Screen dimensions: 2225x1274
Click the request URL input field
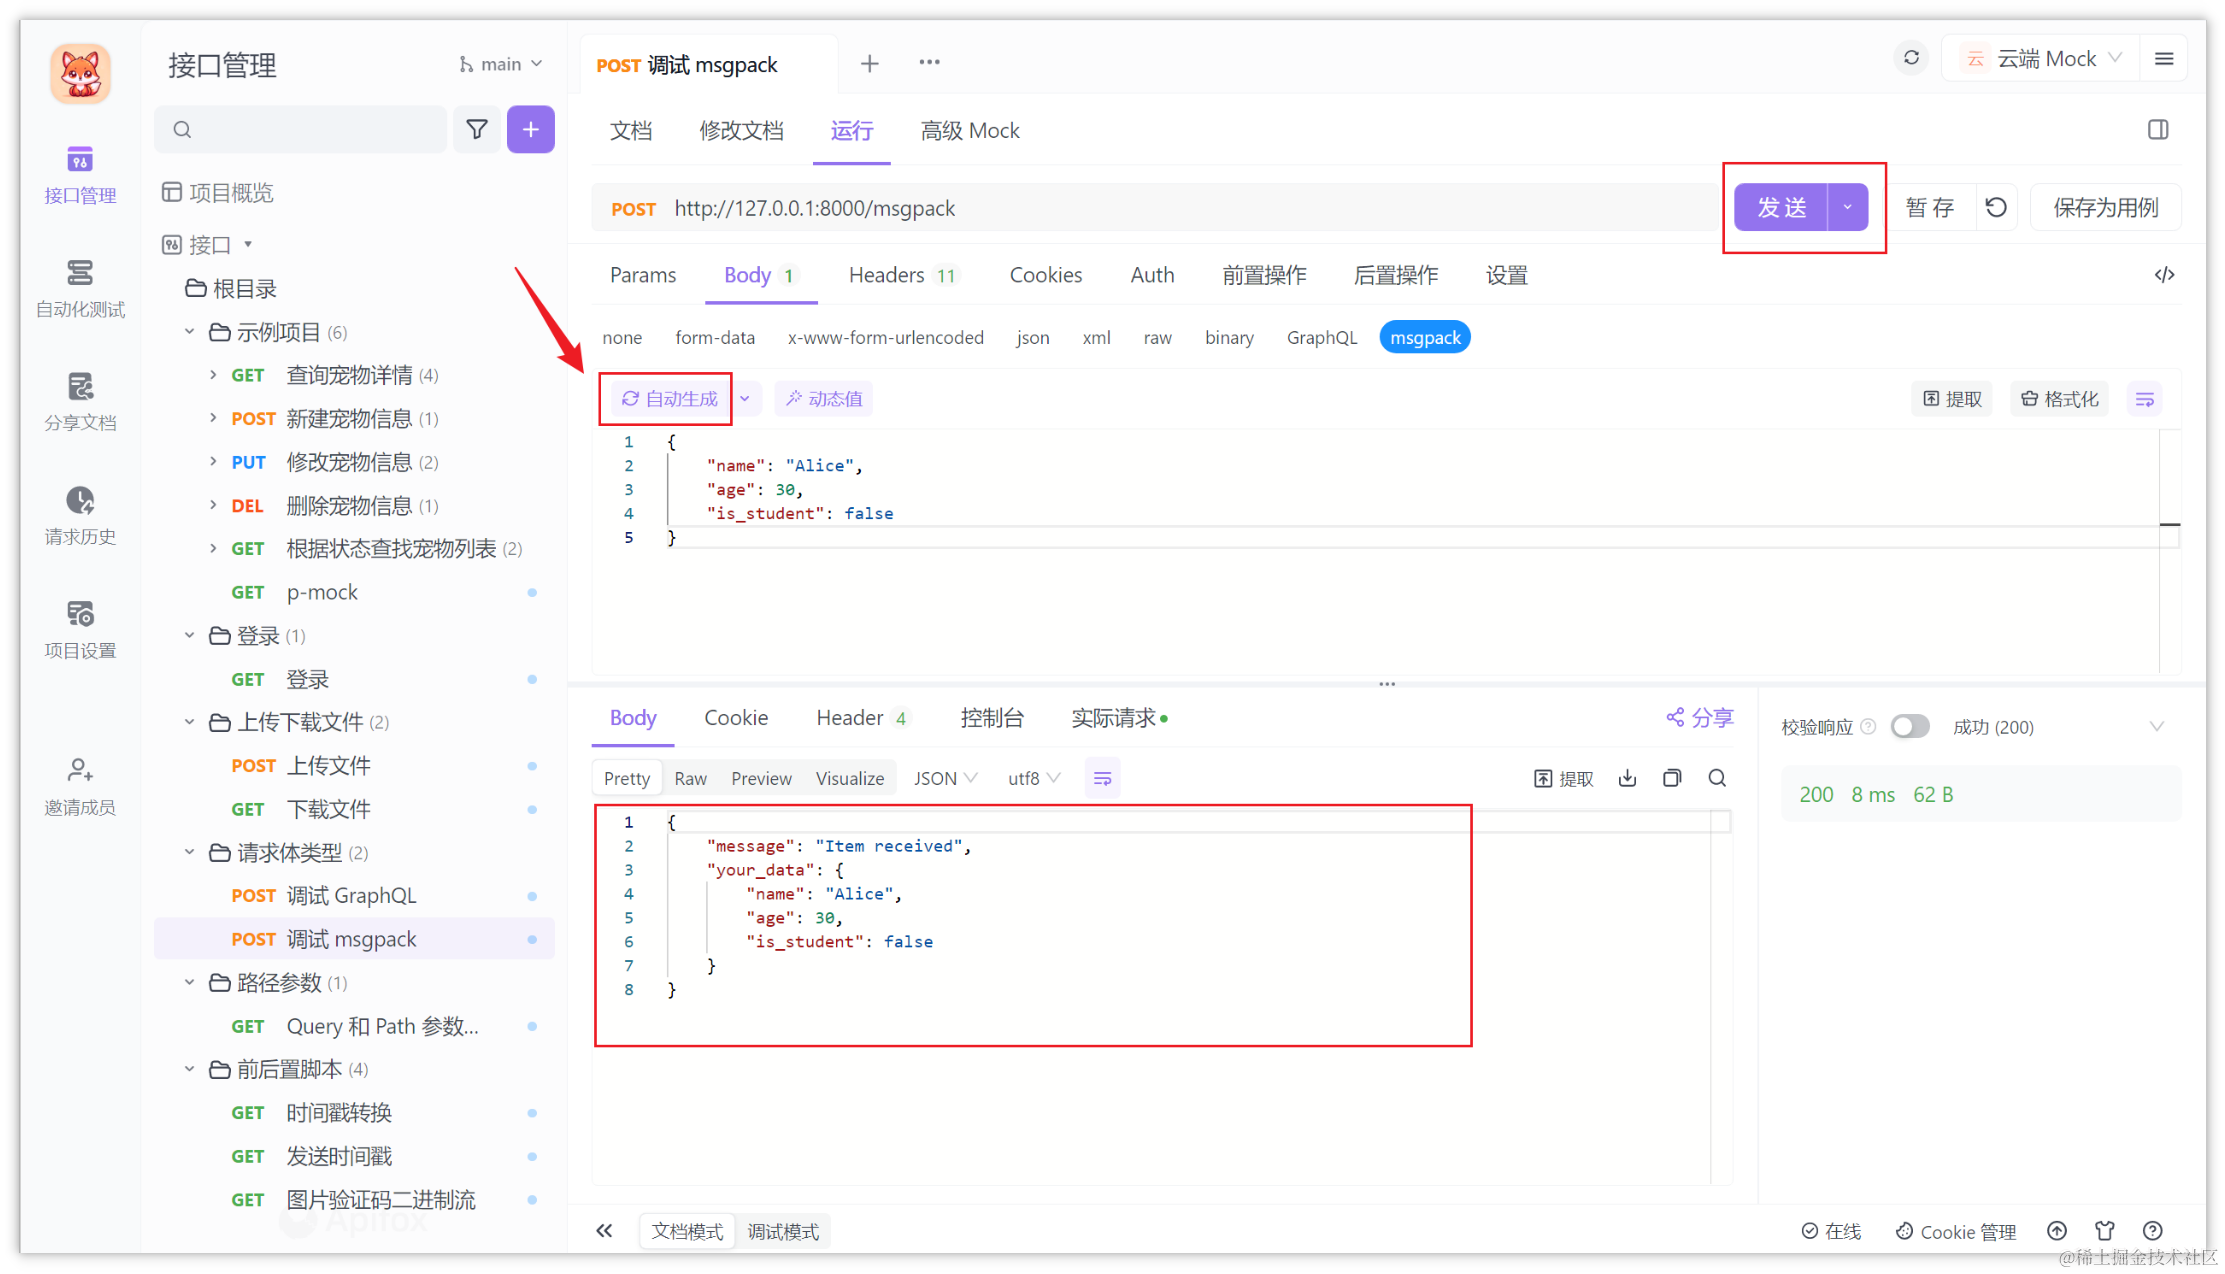coord(1100,207)
